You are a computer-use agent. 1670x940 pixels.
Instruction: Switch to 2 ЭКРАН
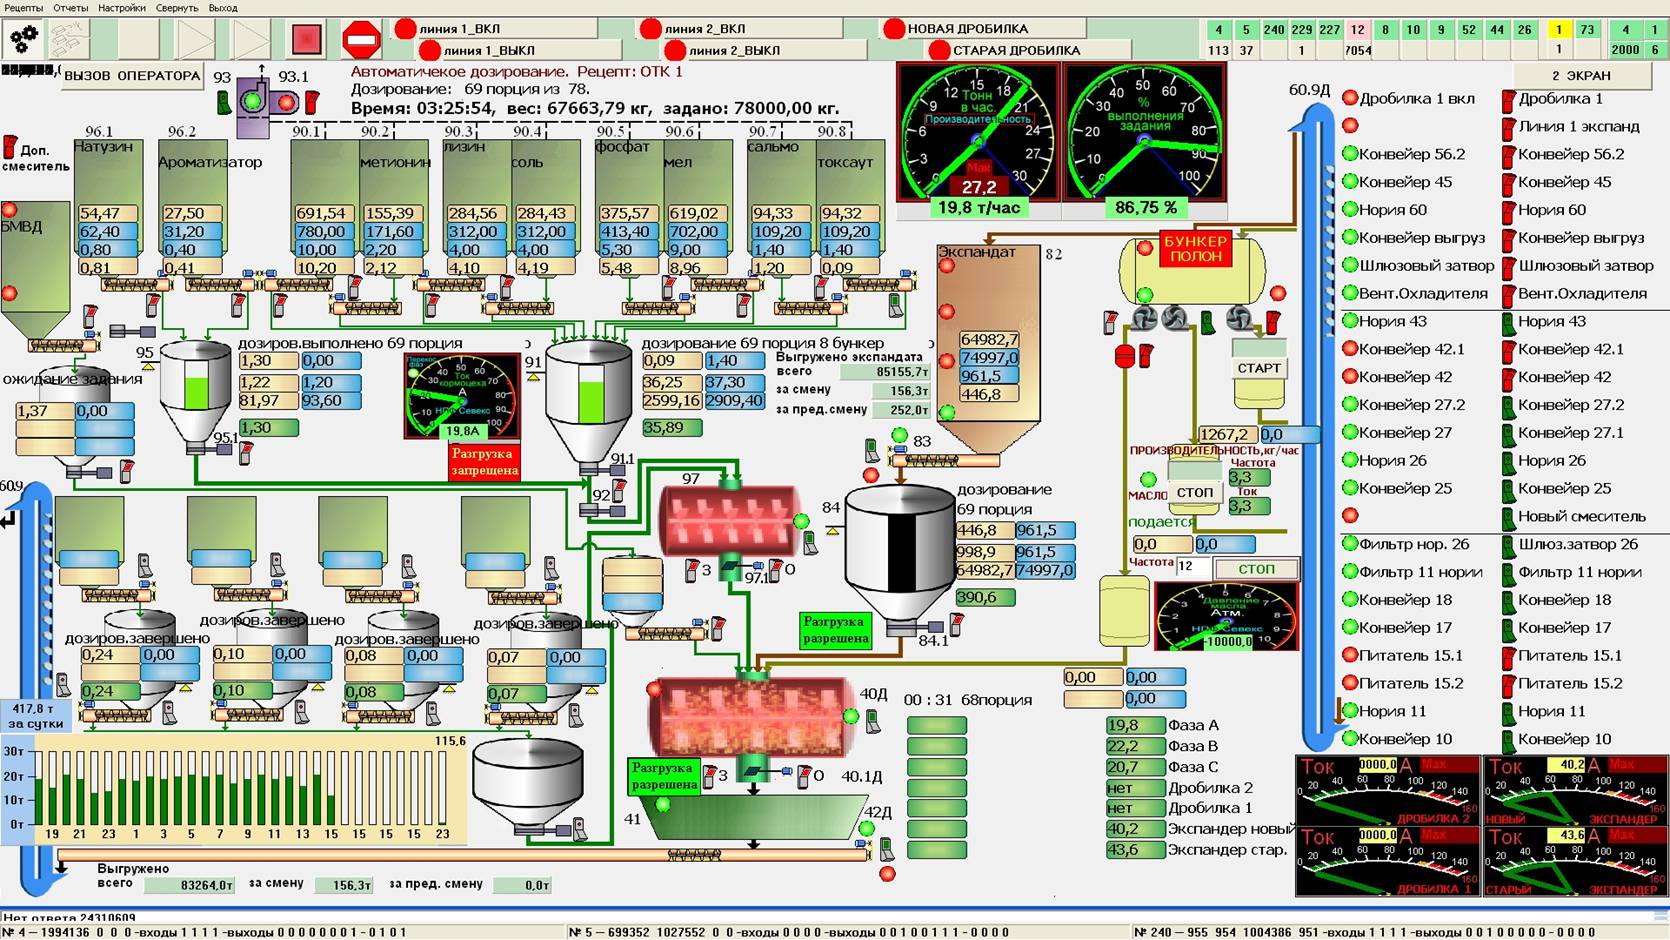pos(1581,75)
